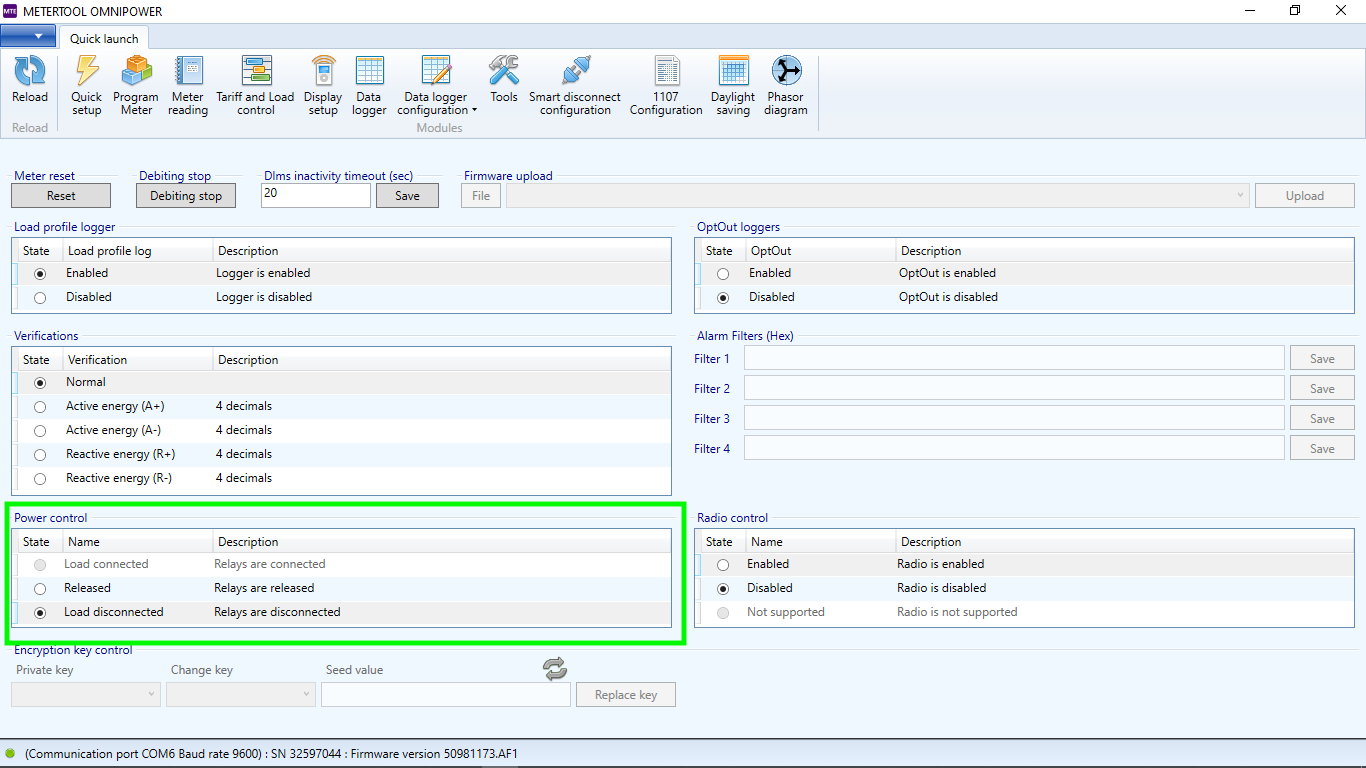Select Load profile logger Disabled radio
The image size is (1366, 768).
point(40,297)
